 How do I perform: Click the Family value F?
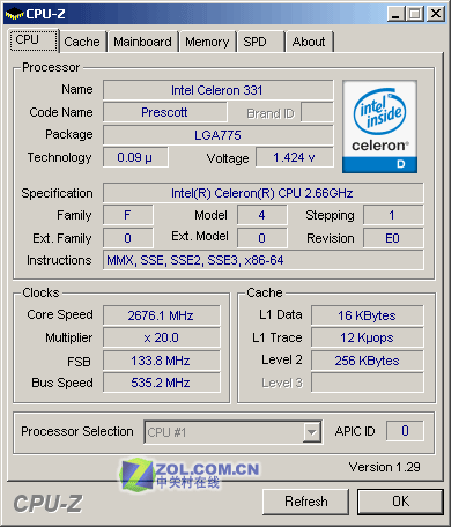[128, 215]
